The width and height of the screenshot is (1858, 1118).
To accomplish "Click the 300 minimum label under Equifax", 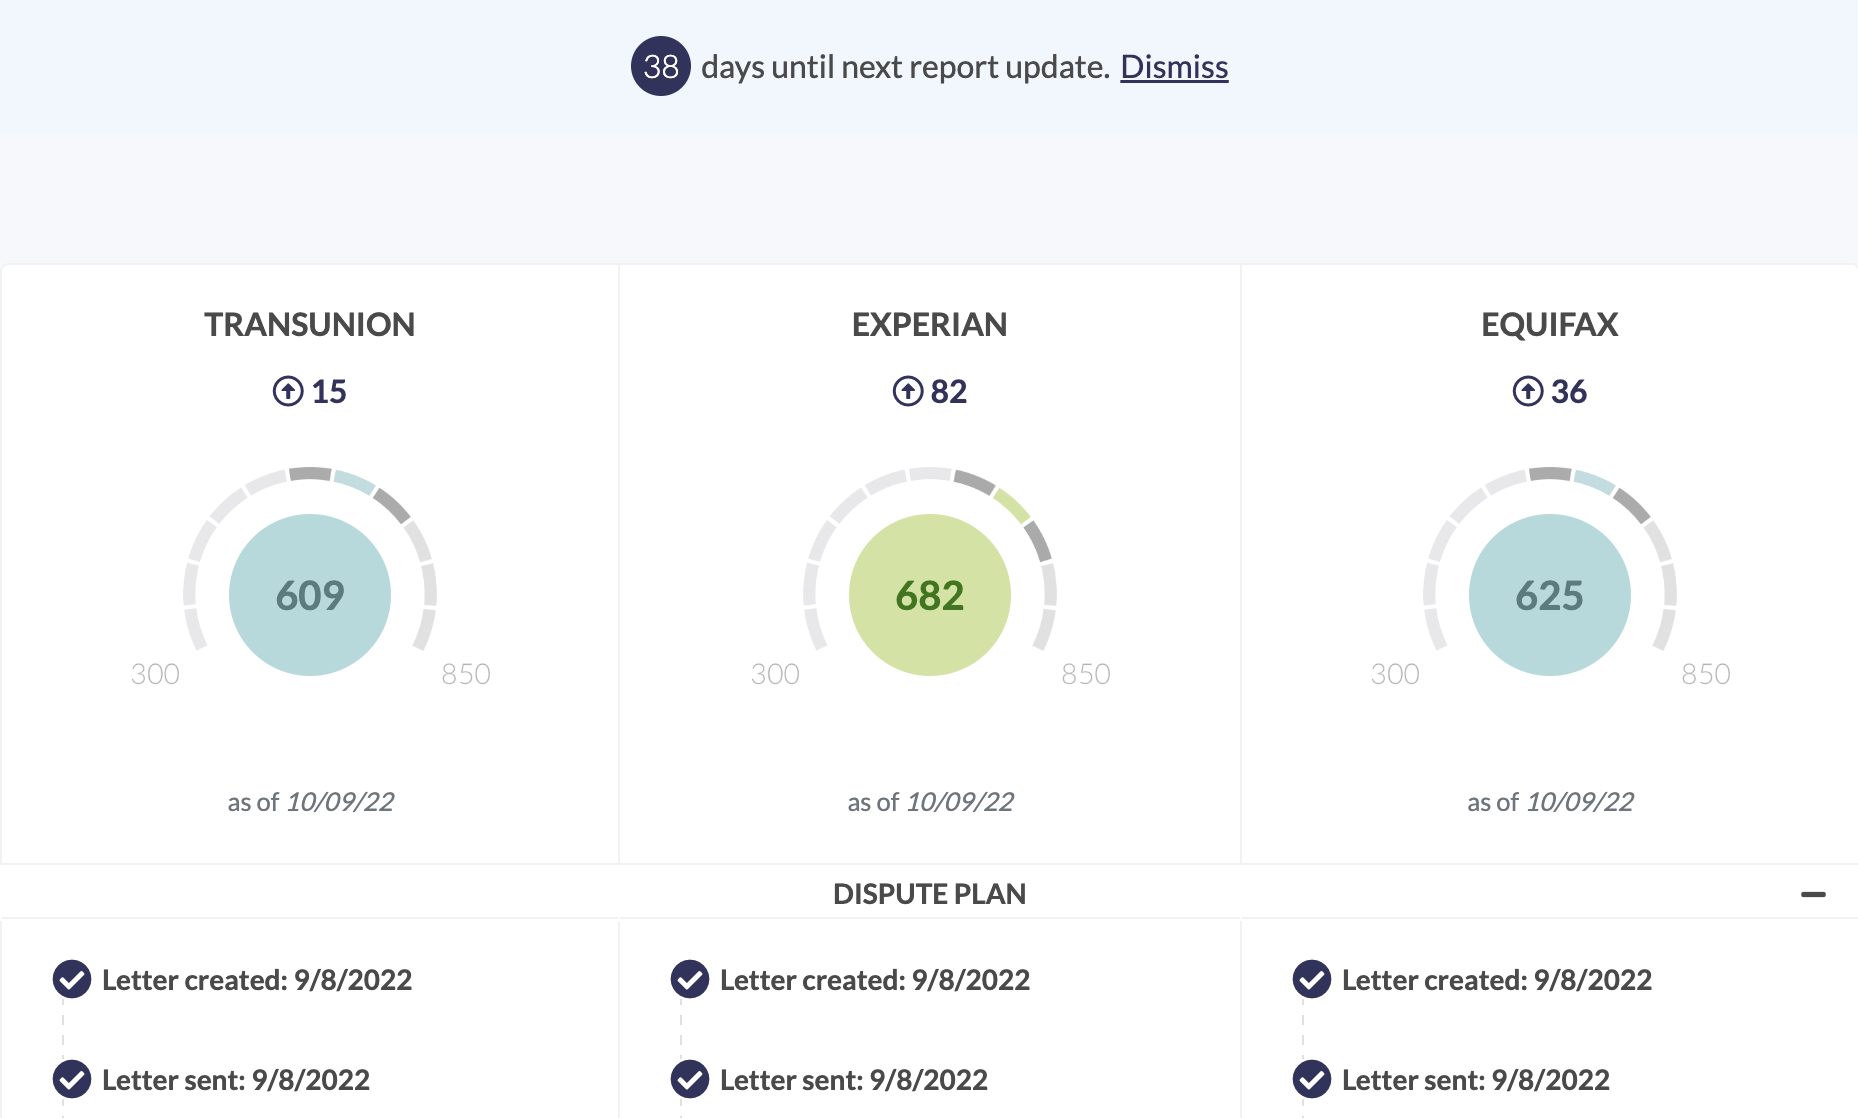I will (1395, 674).
